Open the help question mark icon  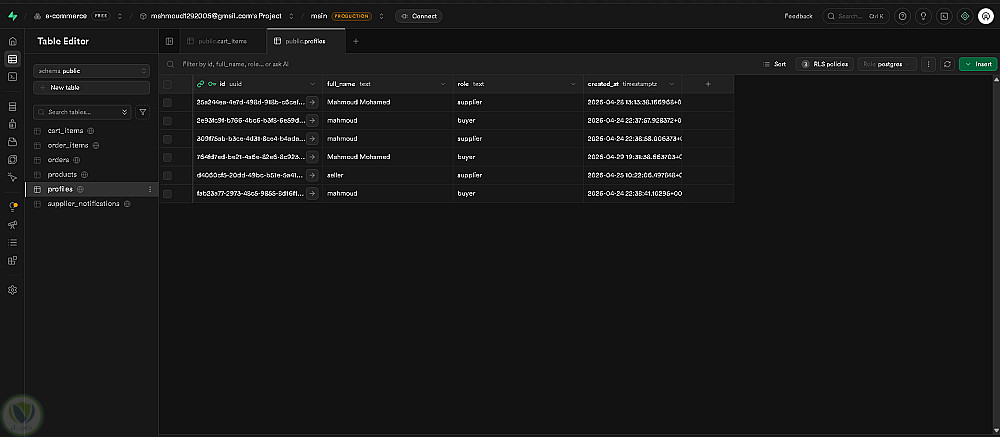click(902, 16)
